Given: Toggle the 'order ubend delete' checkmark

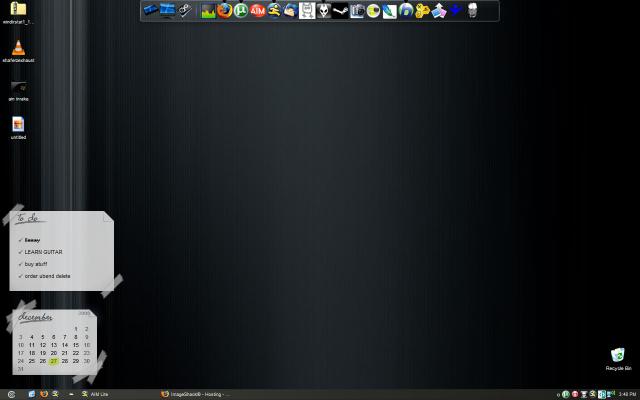Looking at the screenshot, I should [20, 276].
